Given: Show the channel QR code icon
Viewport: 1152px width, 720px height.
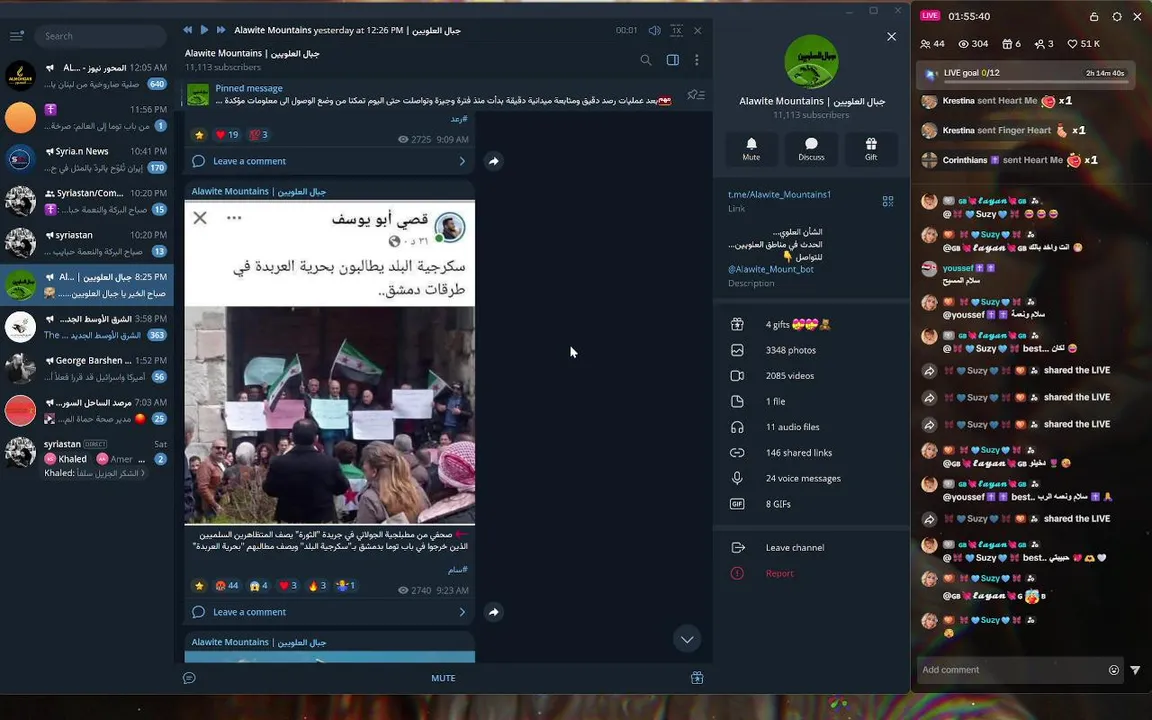Looking at the screenshot, I should coord(888,201).
